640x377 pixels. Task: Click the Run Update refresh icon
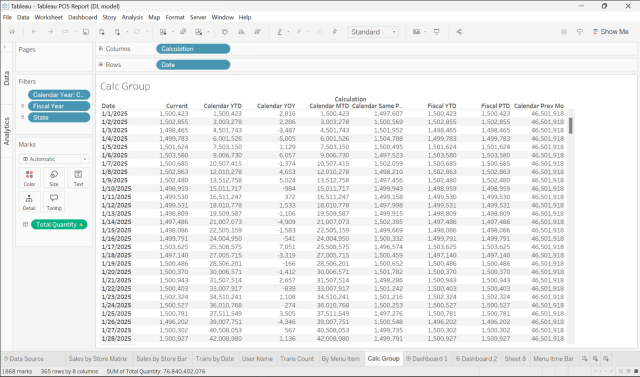(137, 32)
